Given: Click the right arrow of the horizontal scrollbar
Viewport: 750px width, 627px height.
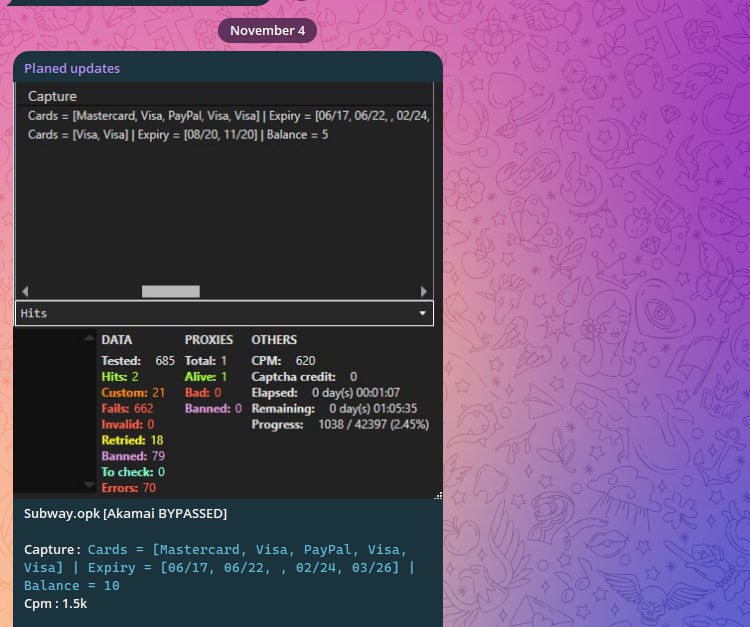Looking at the screenshot, I should tap(424, 291).
